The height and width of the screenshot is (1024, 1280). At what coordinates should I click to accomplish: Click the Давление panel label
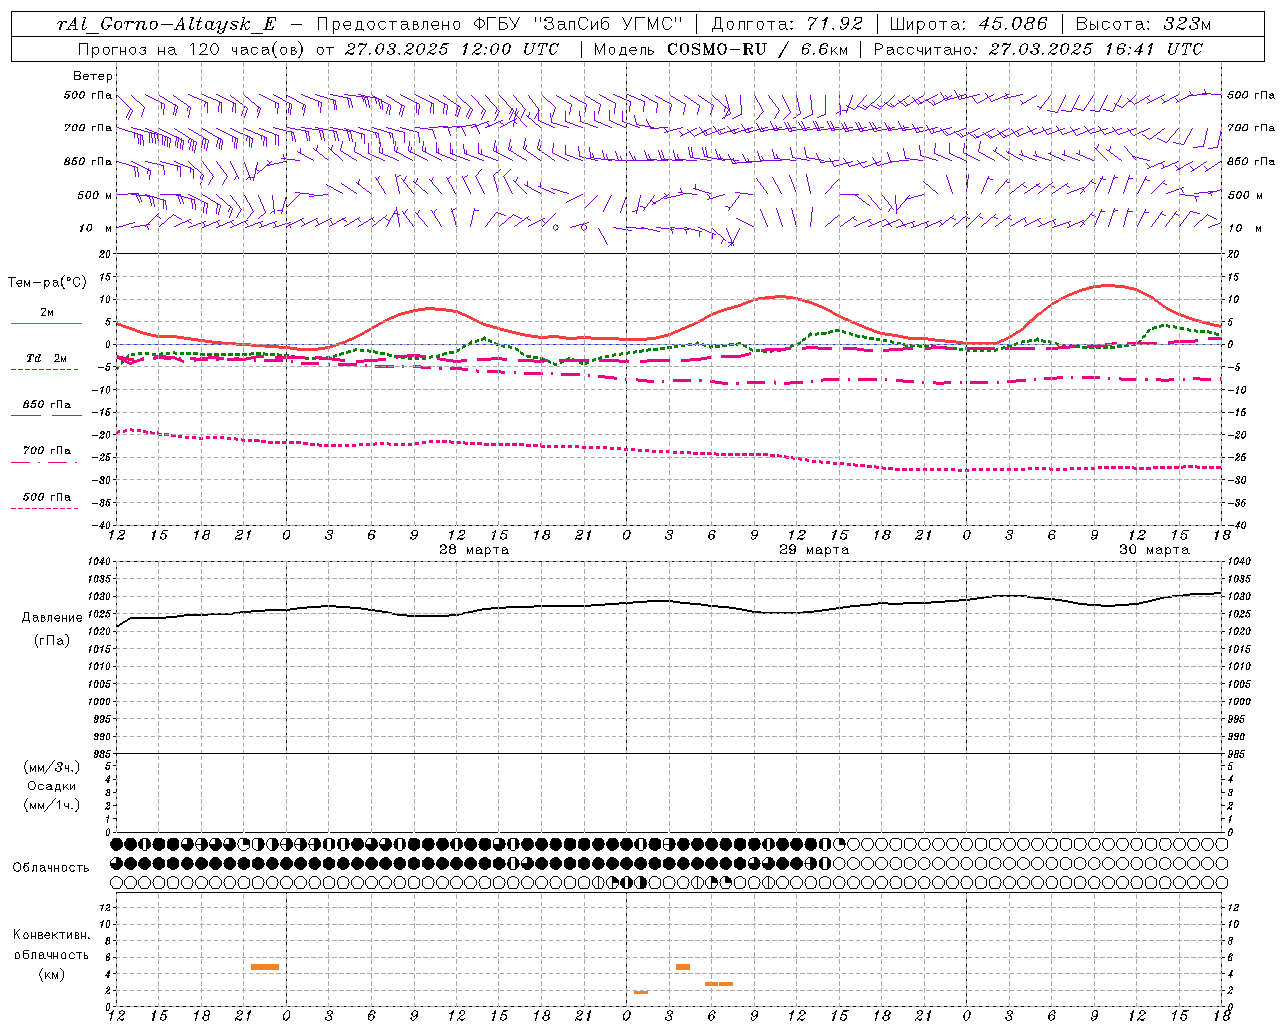pos(52,618)
